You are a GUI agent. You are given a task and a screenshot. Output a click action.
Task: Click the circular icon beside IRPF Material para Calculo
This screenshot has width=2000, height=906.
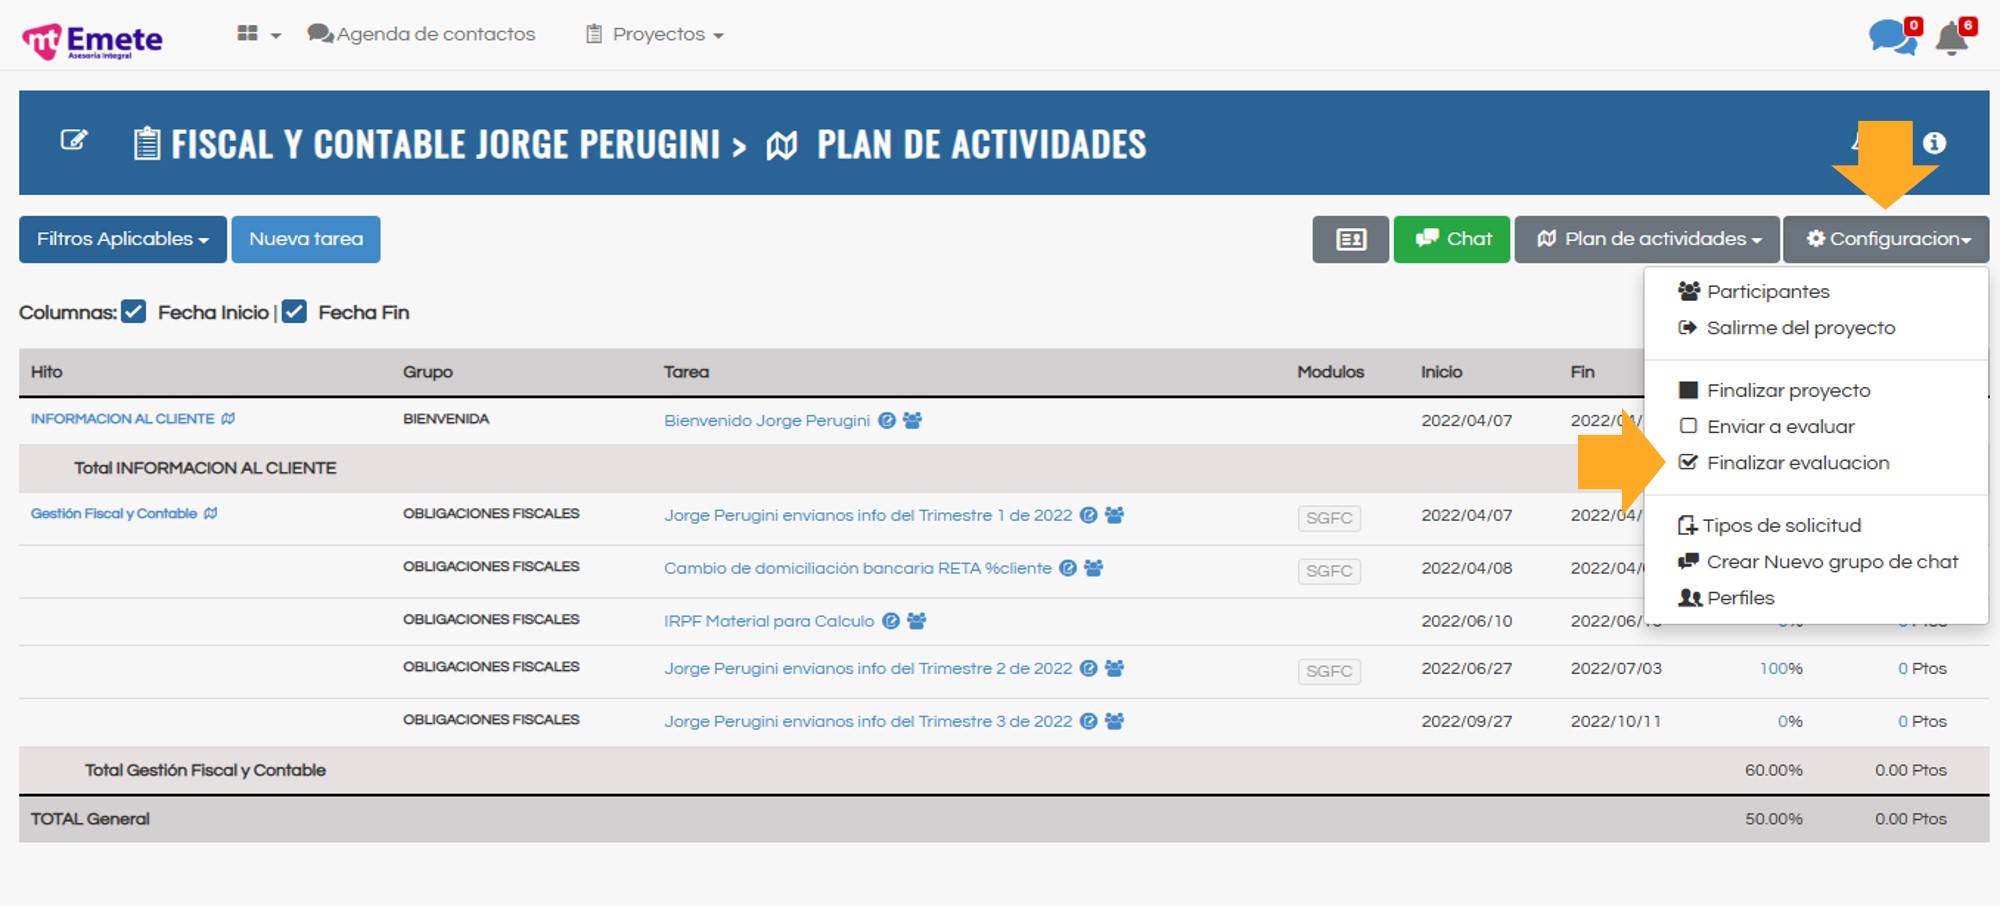890,621
